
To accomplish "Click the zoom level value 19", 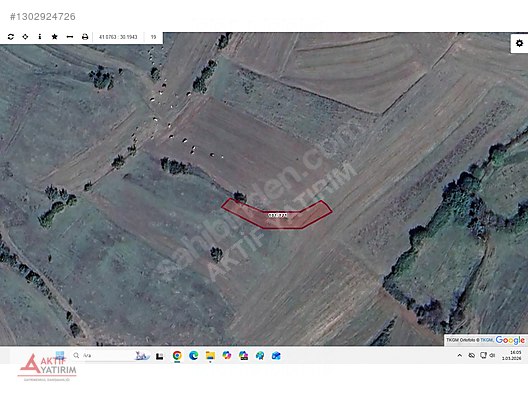I will coord(154,37).
